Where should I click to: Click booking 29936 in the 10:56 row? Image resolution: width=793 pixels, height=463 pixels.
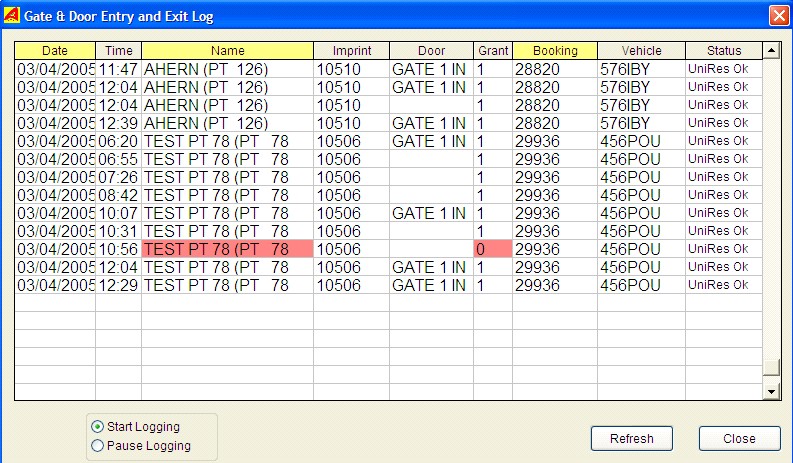point(555,249)
